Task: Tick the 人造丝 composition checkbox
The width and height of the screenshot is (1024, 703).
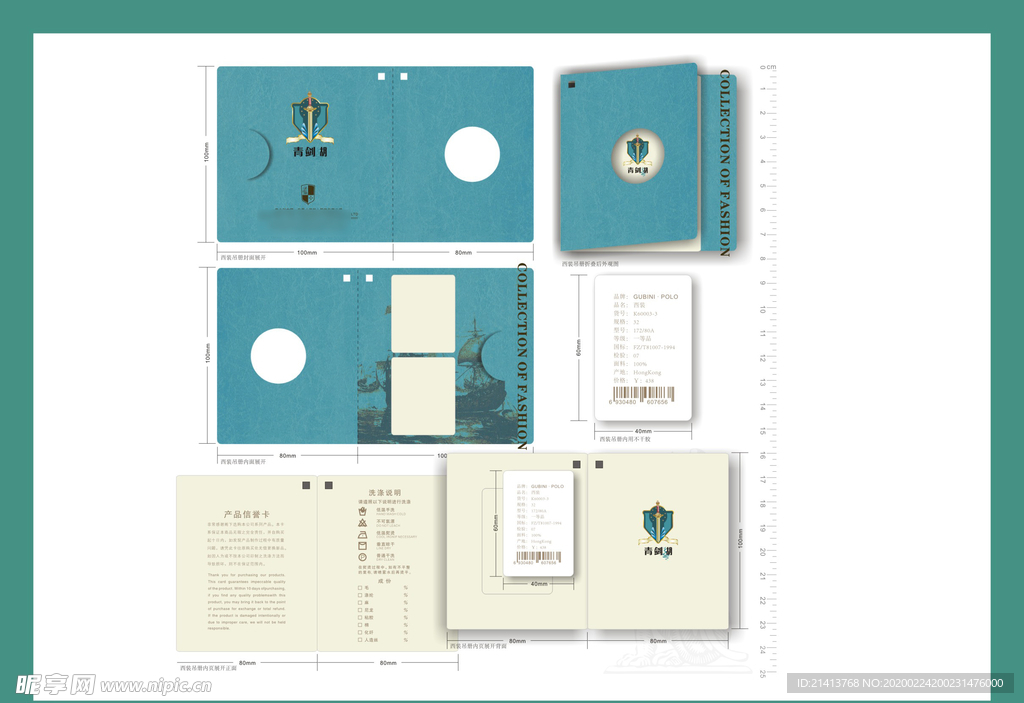Action: [360, 640]
